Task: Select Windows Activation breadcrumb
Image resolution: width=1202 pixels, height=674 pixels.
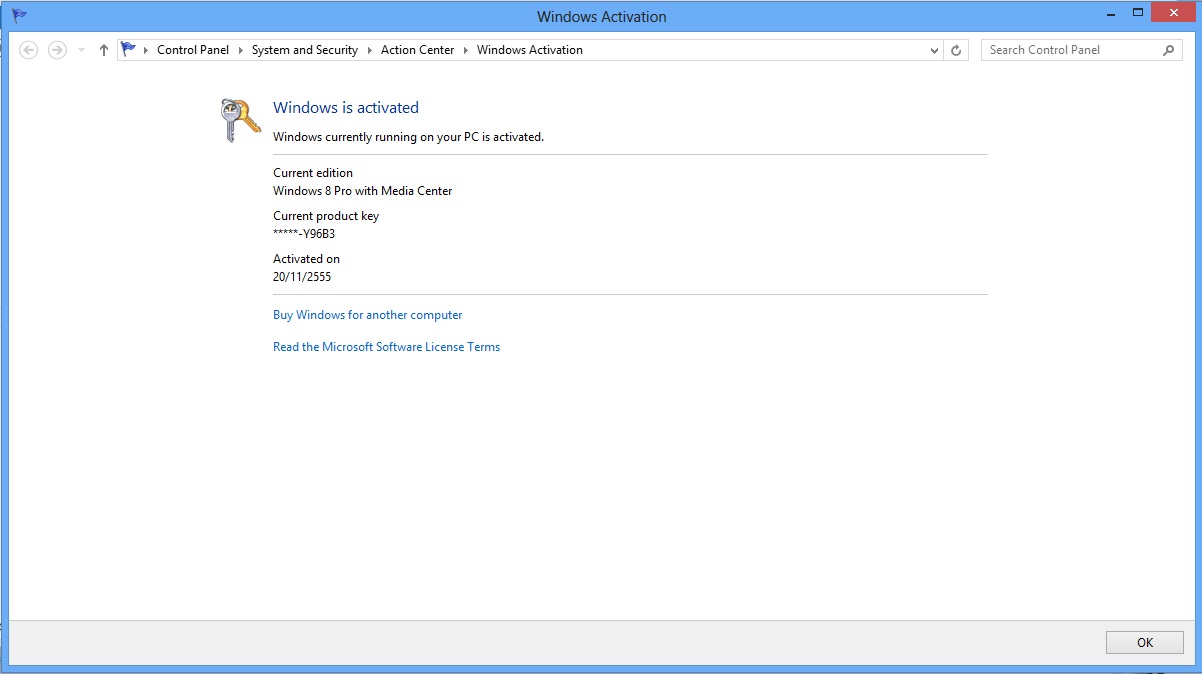Action: click(530, 50)
